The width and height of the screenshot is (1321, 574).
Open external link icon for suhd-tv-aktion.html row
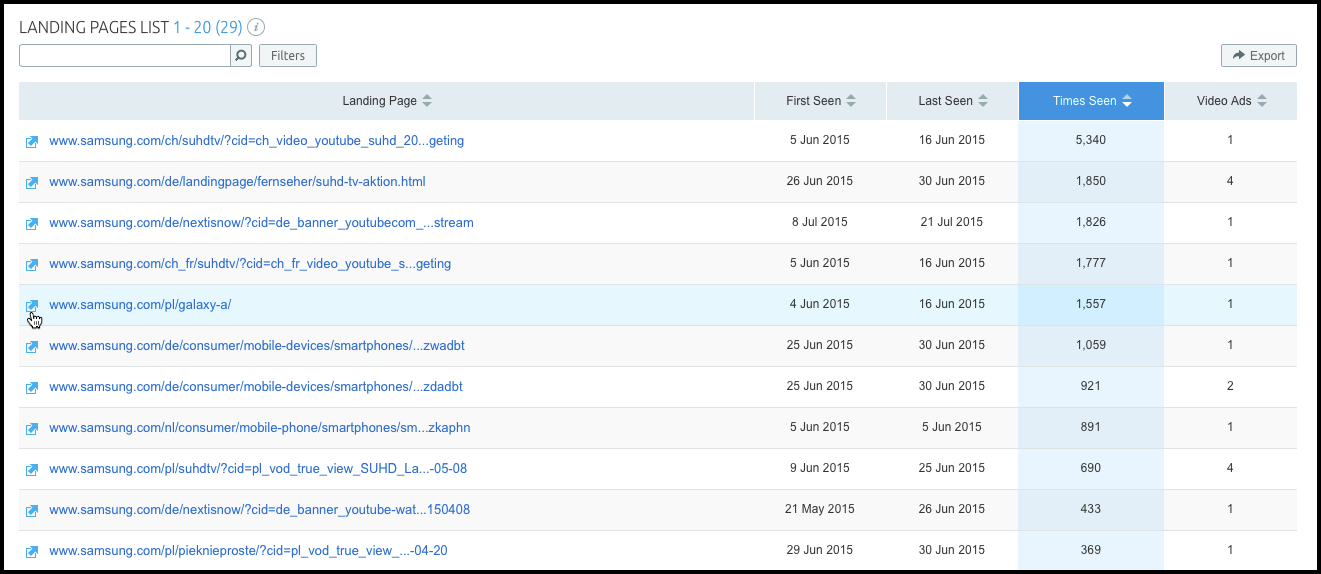32,183
